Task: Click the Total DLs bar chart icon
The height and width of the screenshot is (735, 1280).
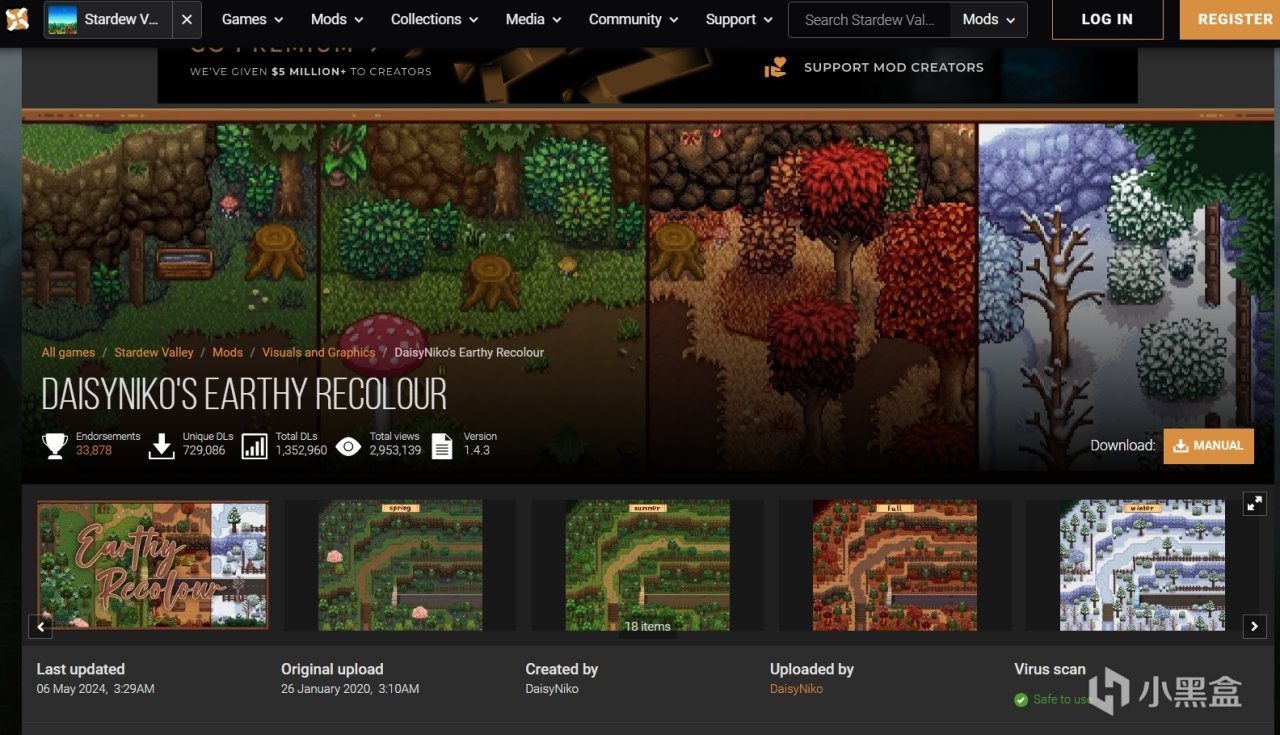Action: tap(255, 446)
